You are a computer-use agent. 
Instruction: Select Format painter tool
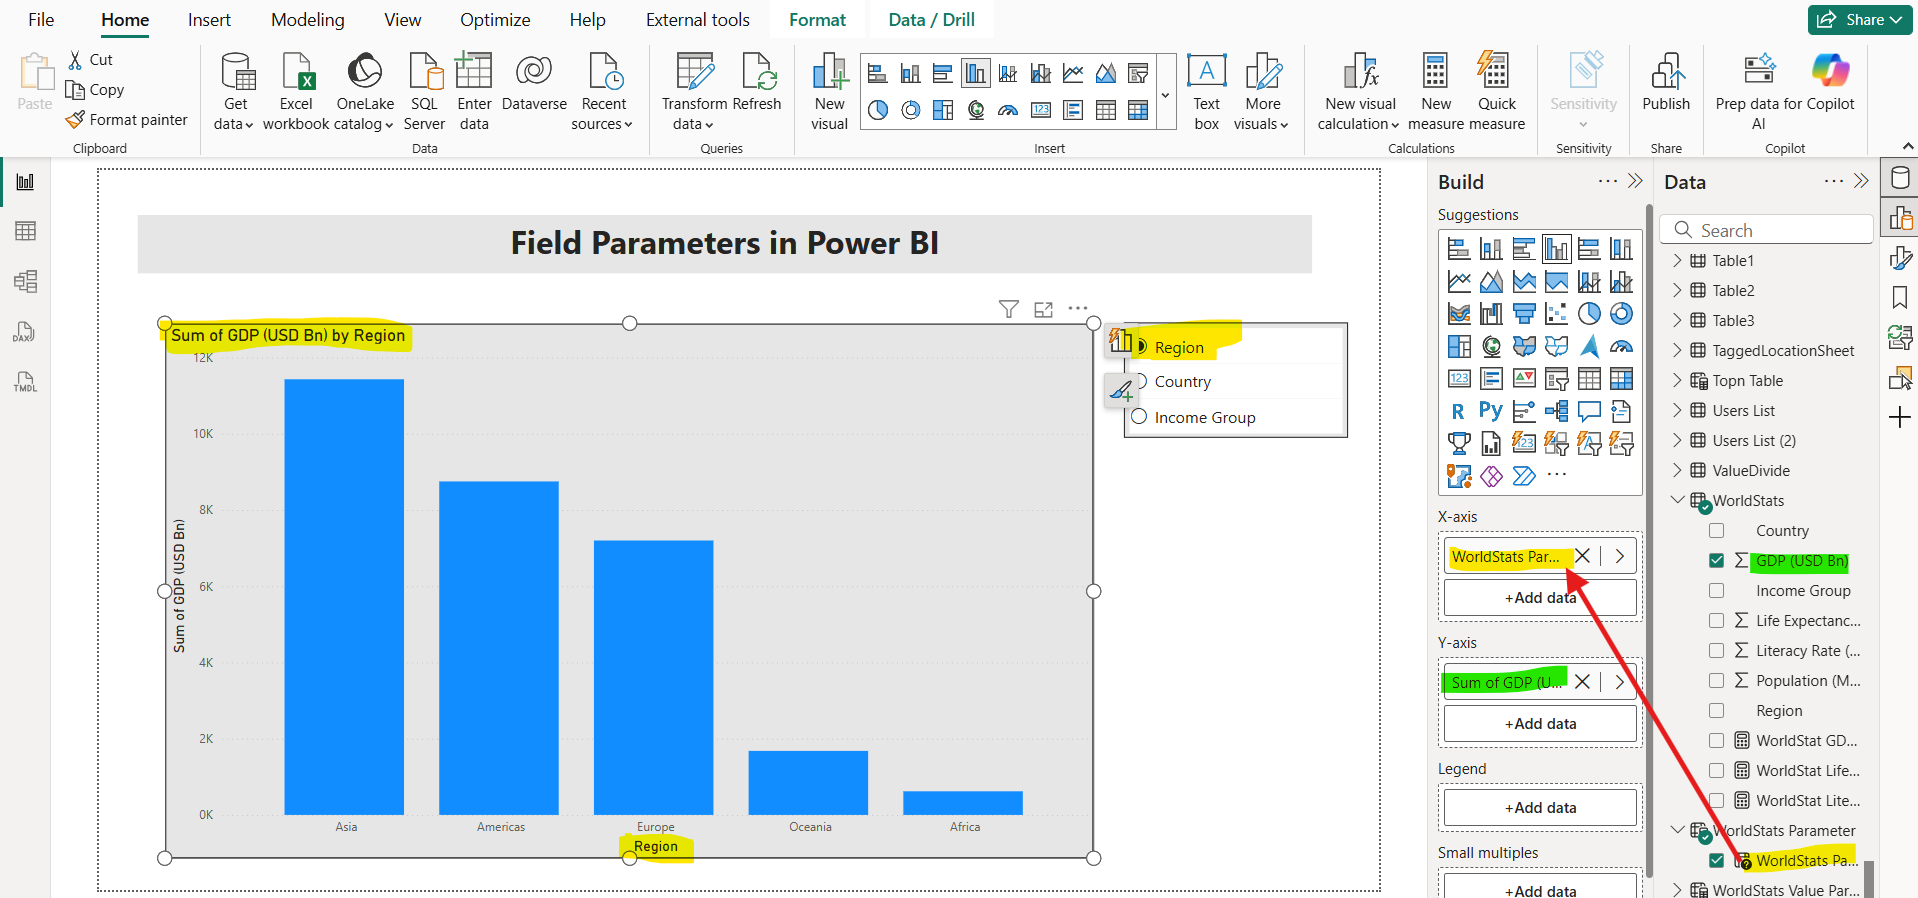pyautogui.click(x=126, y=120)
